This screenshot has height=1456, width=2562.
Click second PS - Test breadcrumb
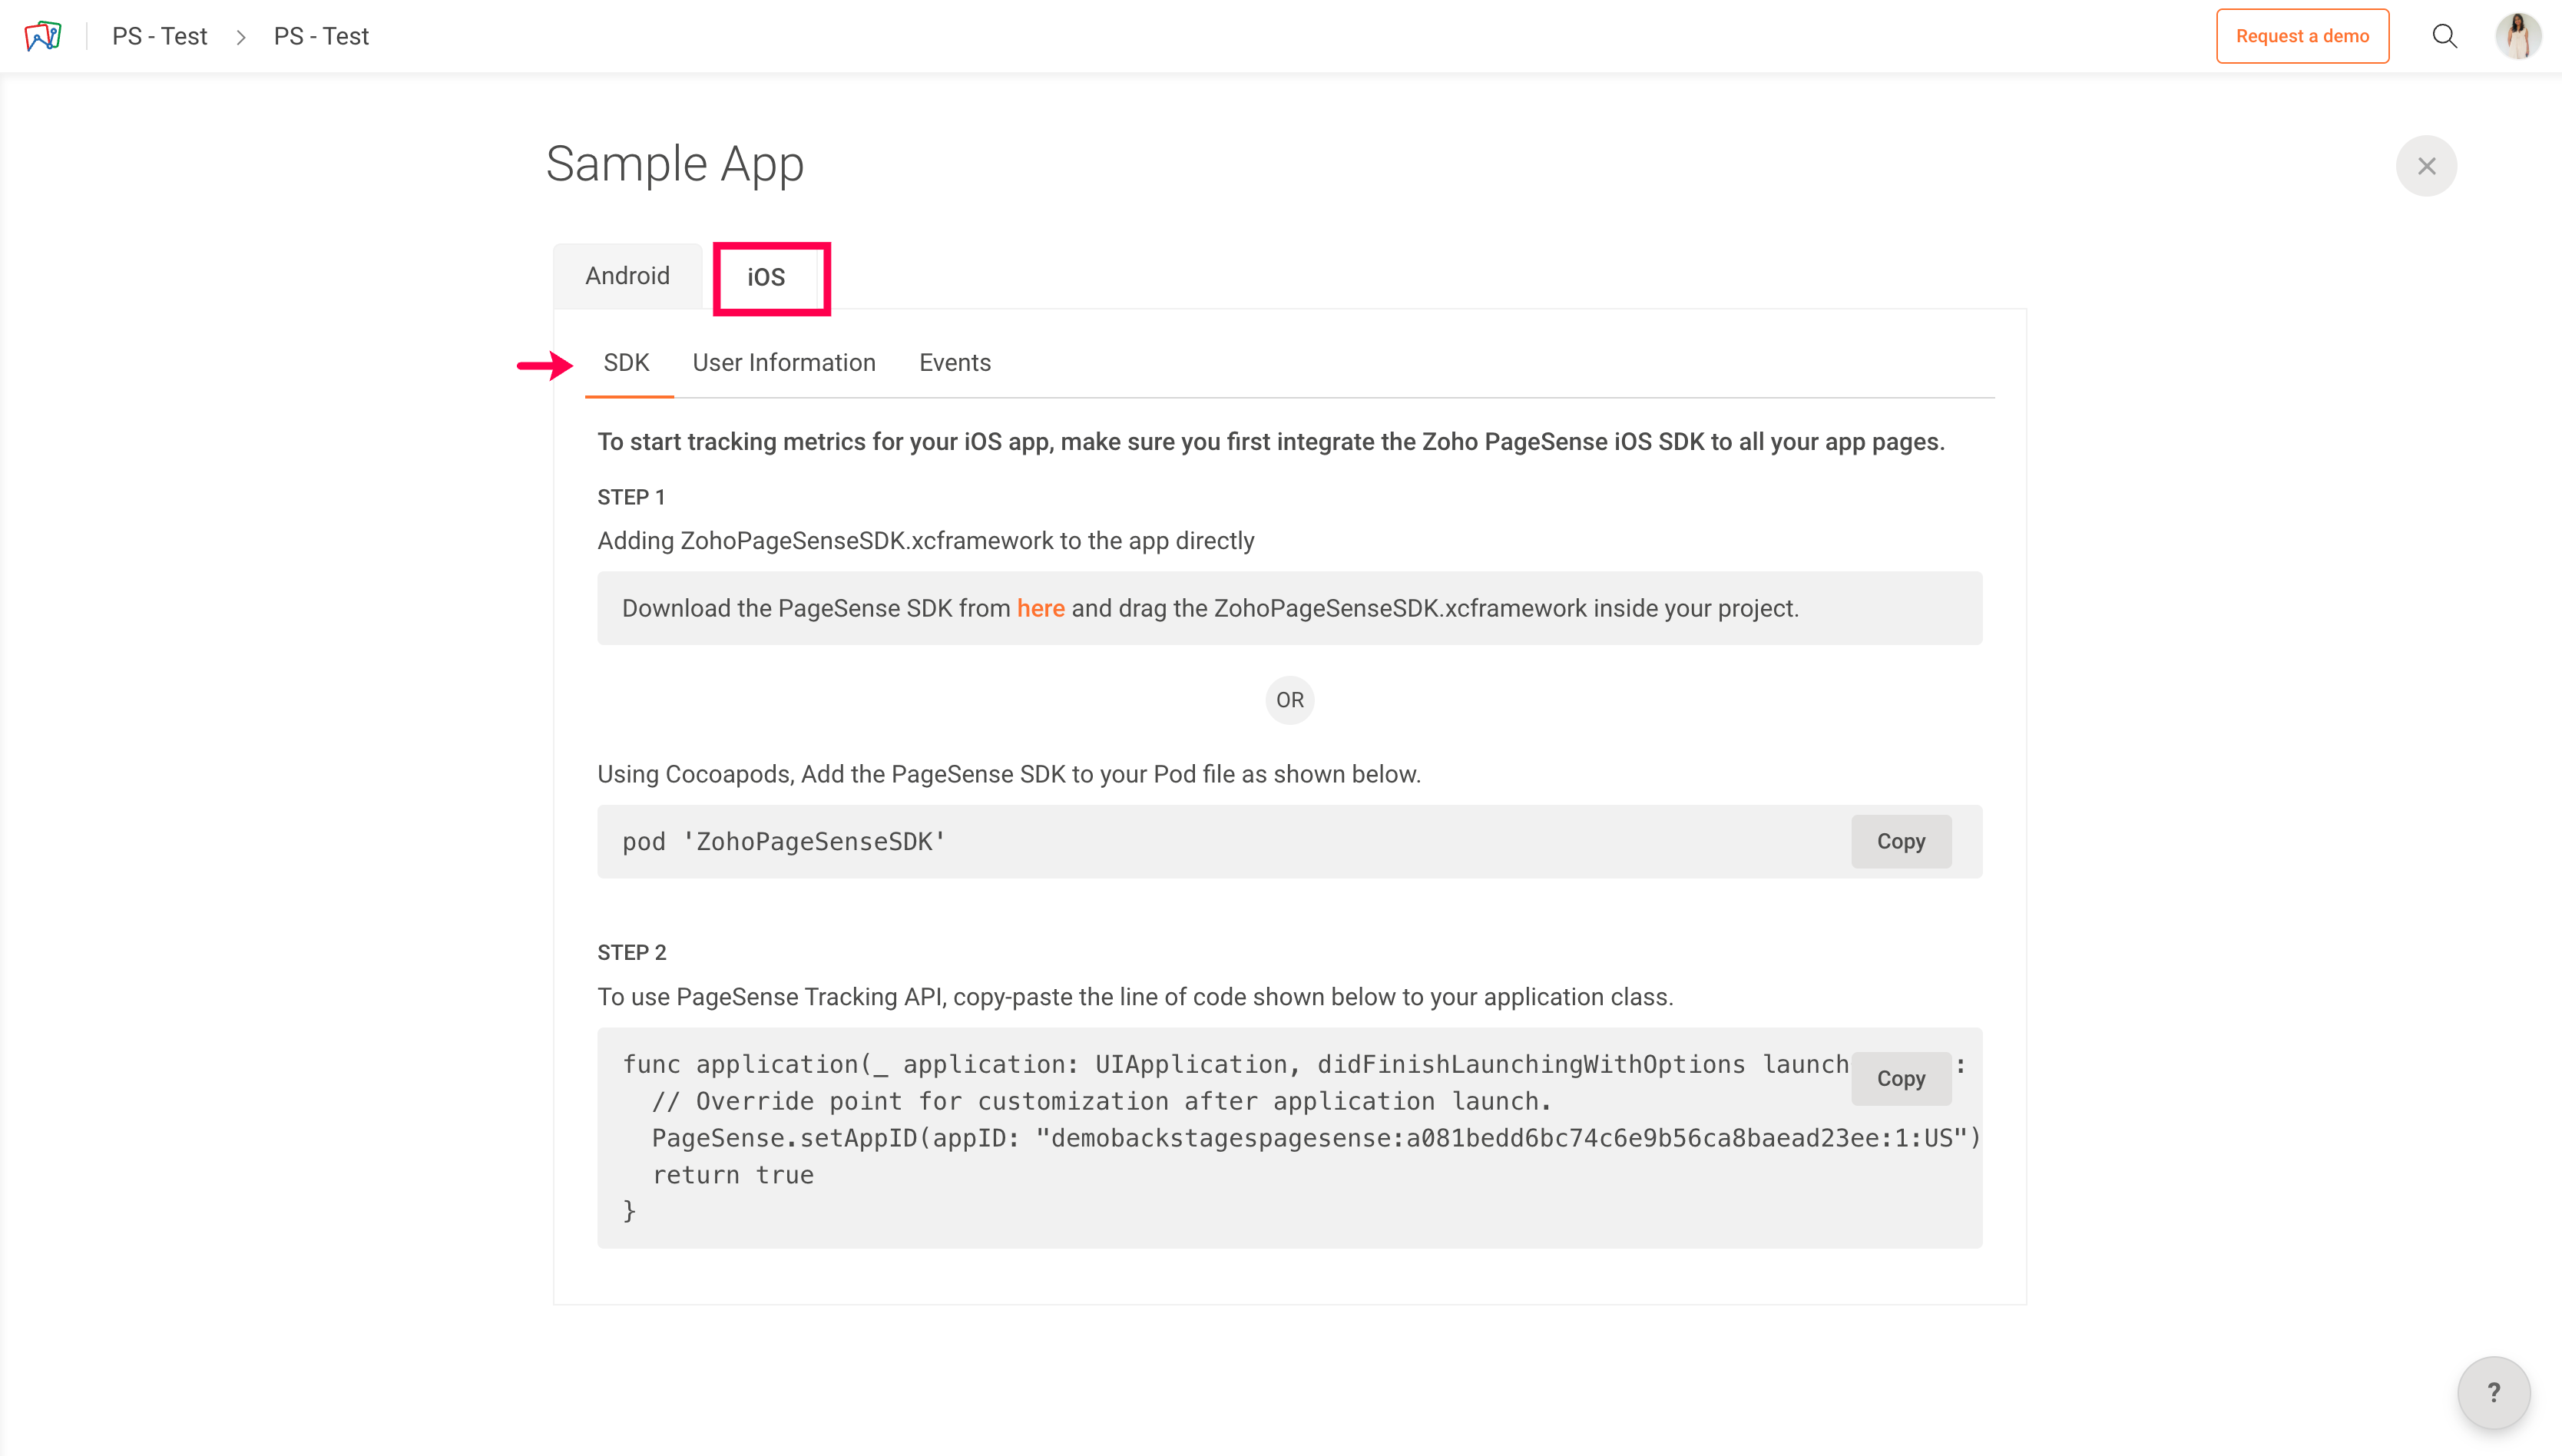coord(321,36)
